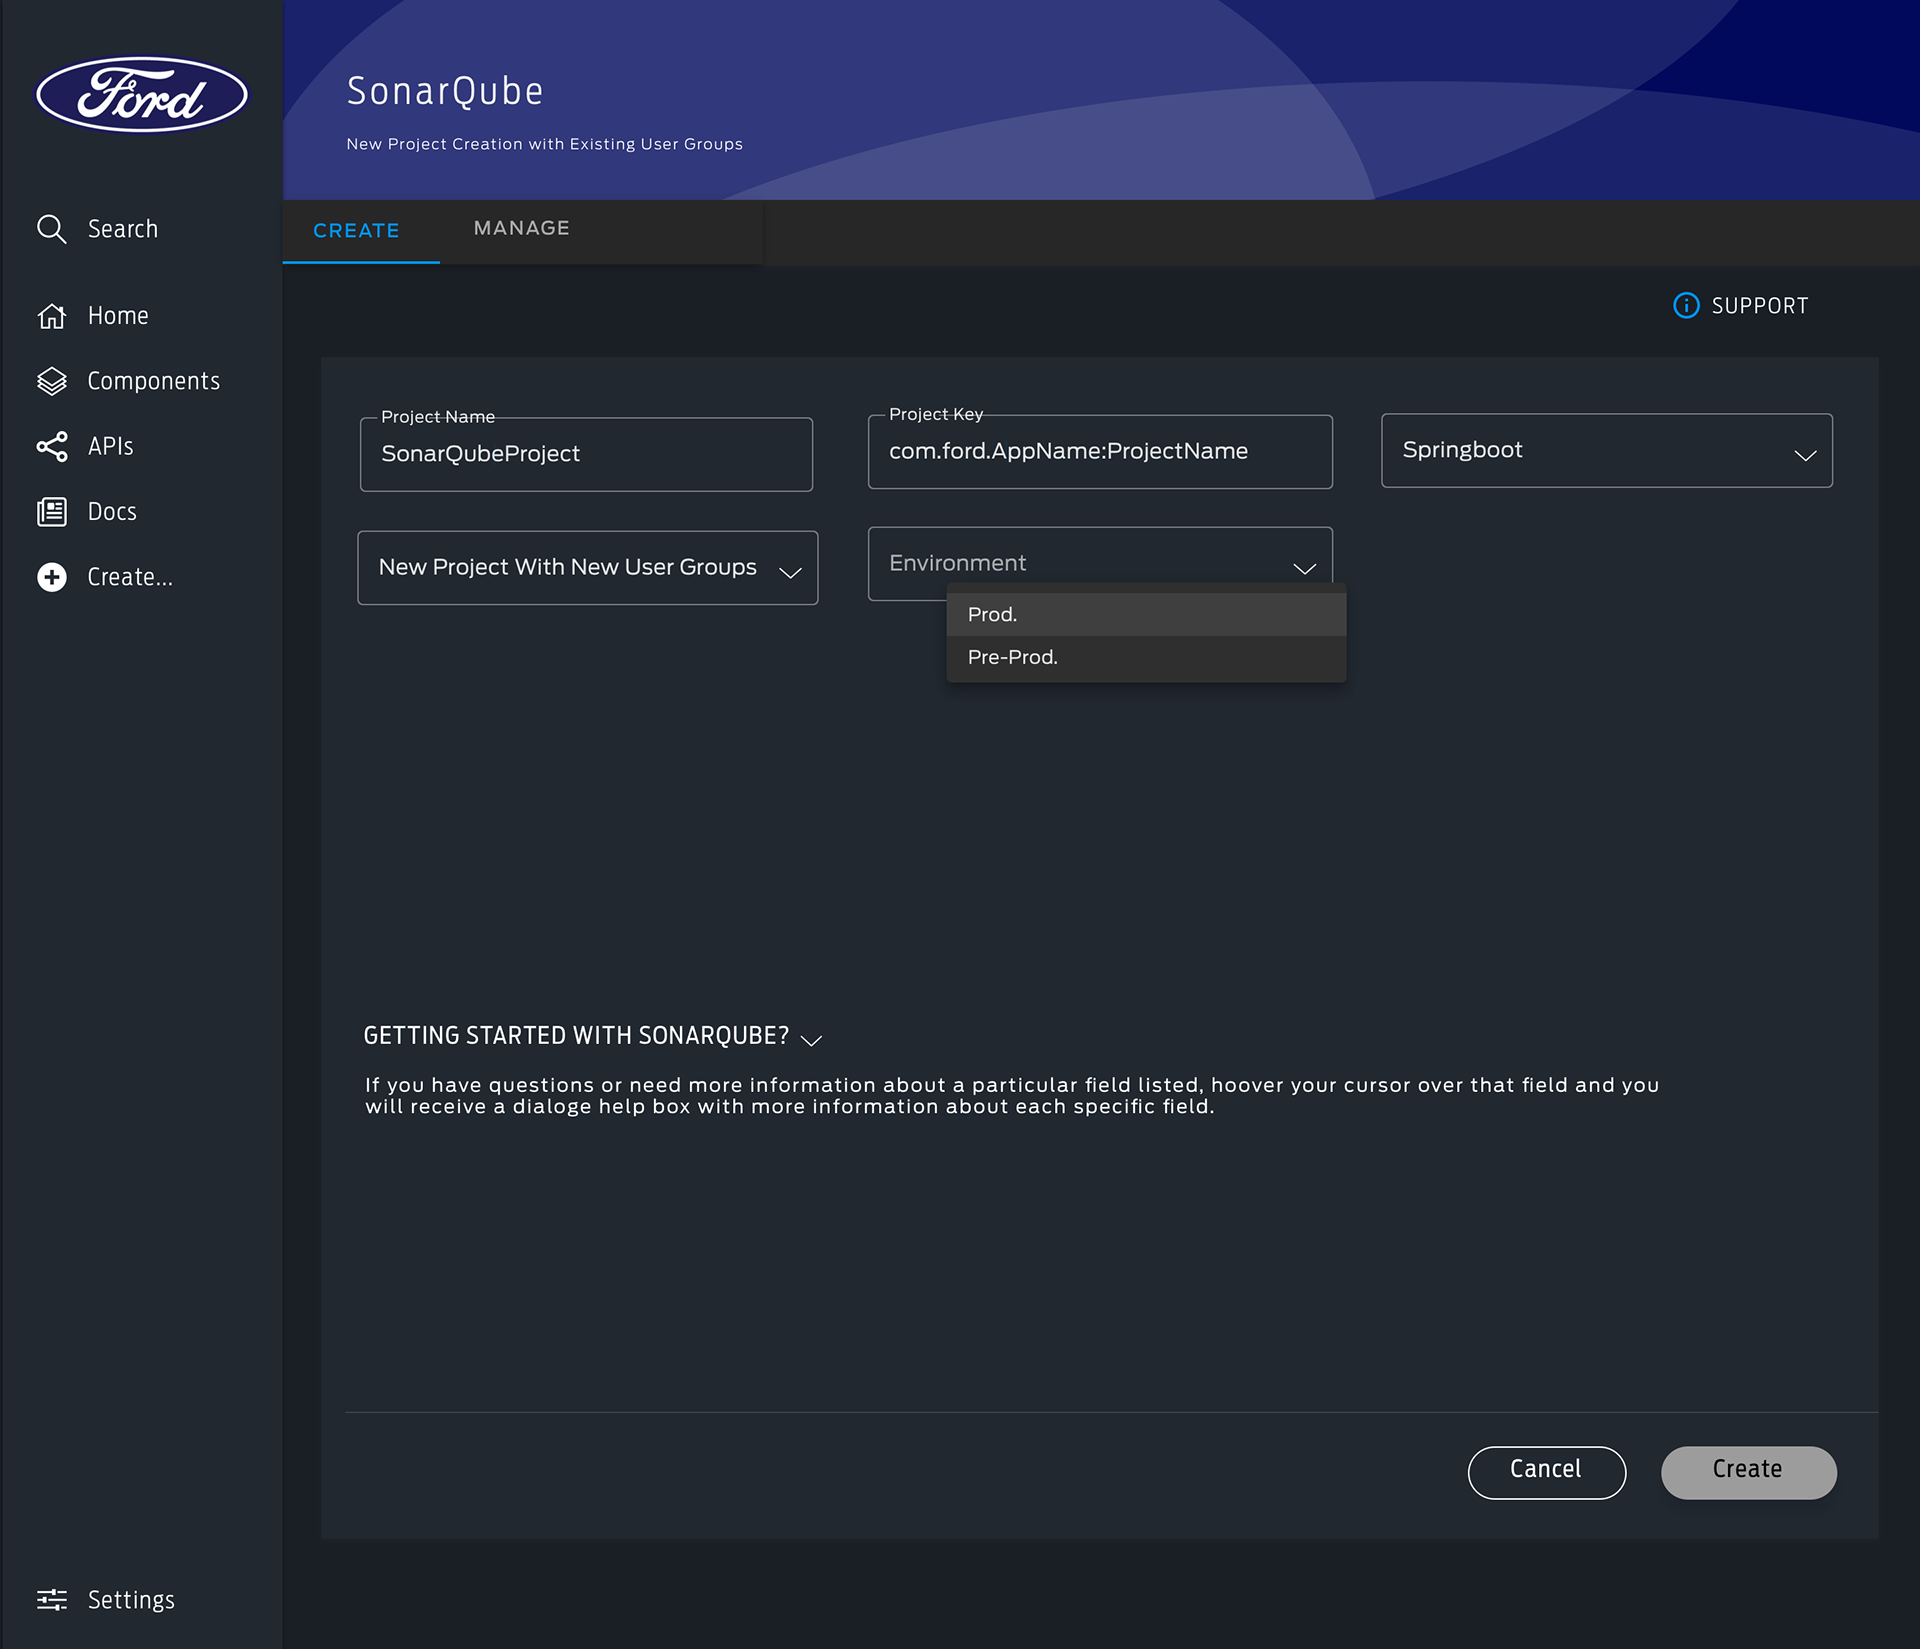Click the chevron on project type dropdown
This screenshot has height=1649, width=1920.
(x=790, y=572)
